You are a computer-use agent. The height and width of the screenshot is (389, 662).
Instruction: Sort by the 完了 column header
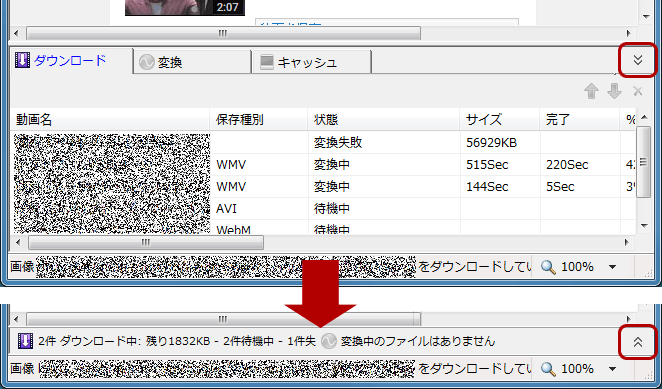click(580, 120)
